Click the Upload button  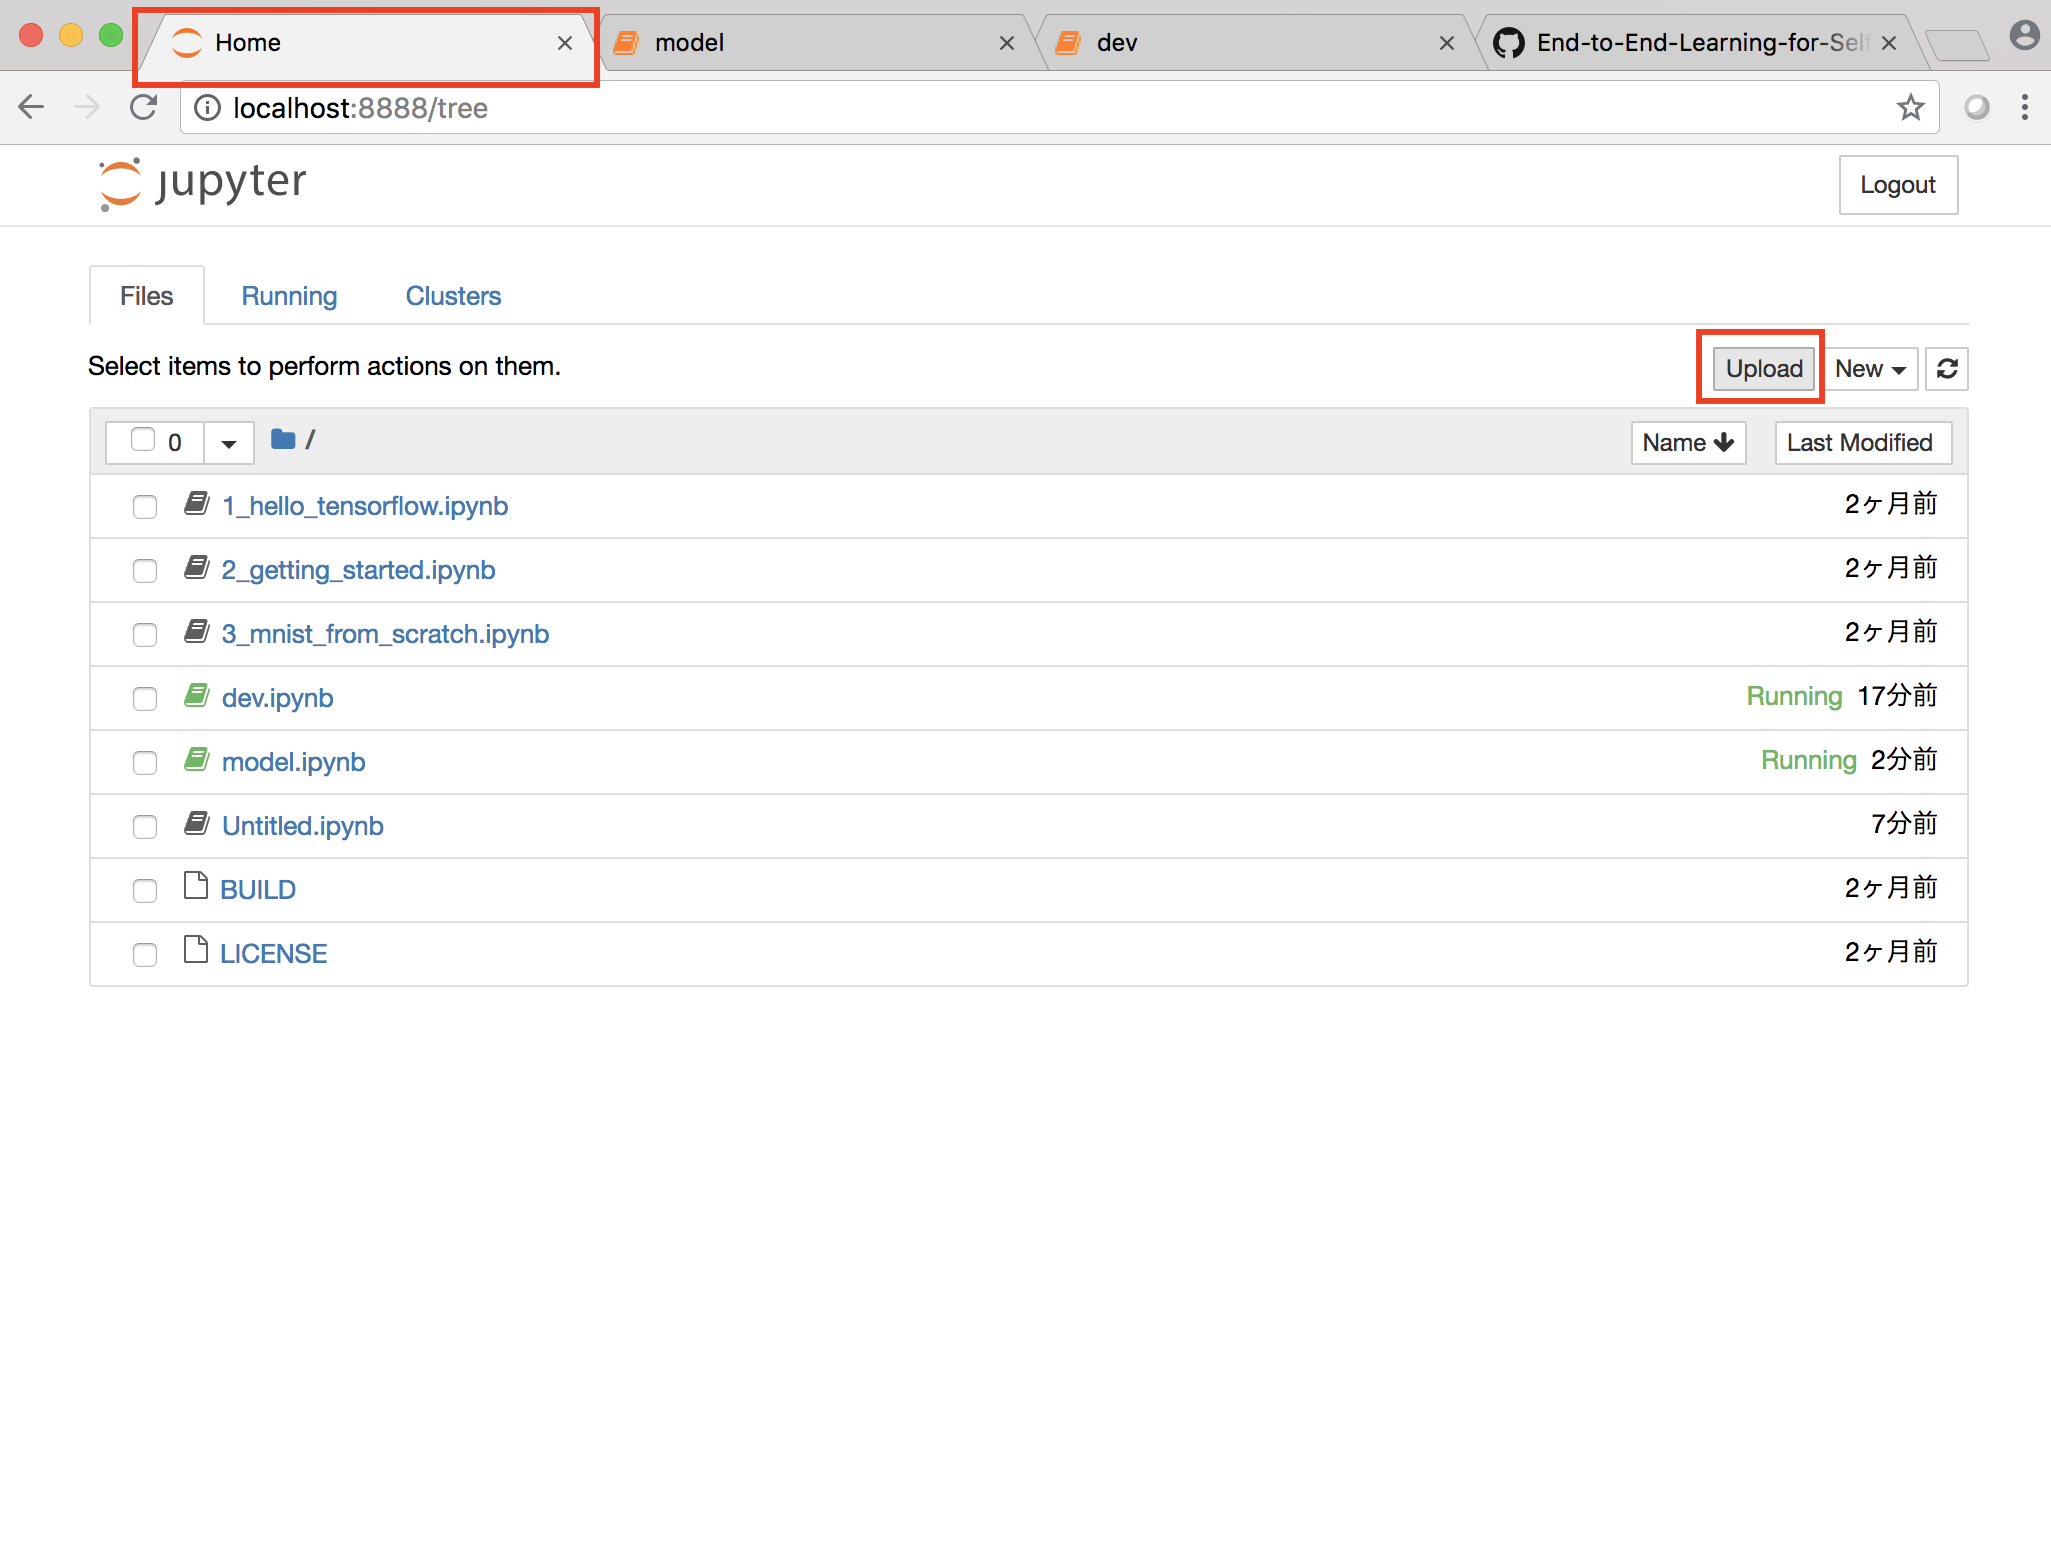1763,369
